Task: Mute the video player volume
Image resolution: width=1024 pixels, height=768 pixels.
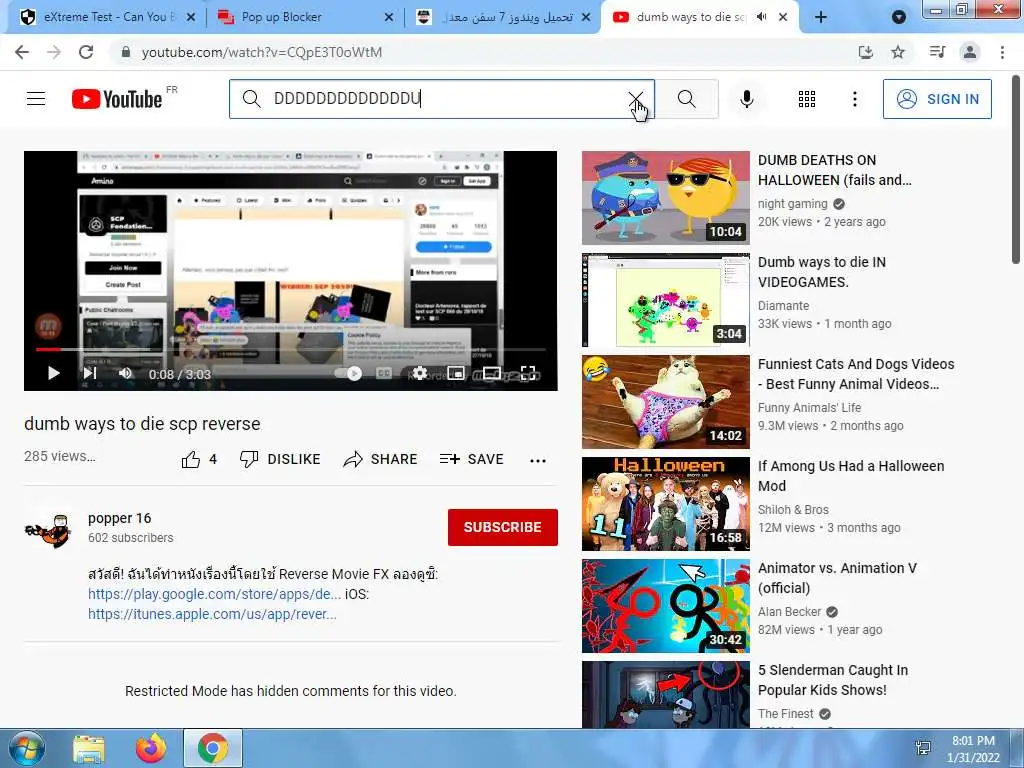Action: (125, 373)
